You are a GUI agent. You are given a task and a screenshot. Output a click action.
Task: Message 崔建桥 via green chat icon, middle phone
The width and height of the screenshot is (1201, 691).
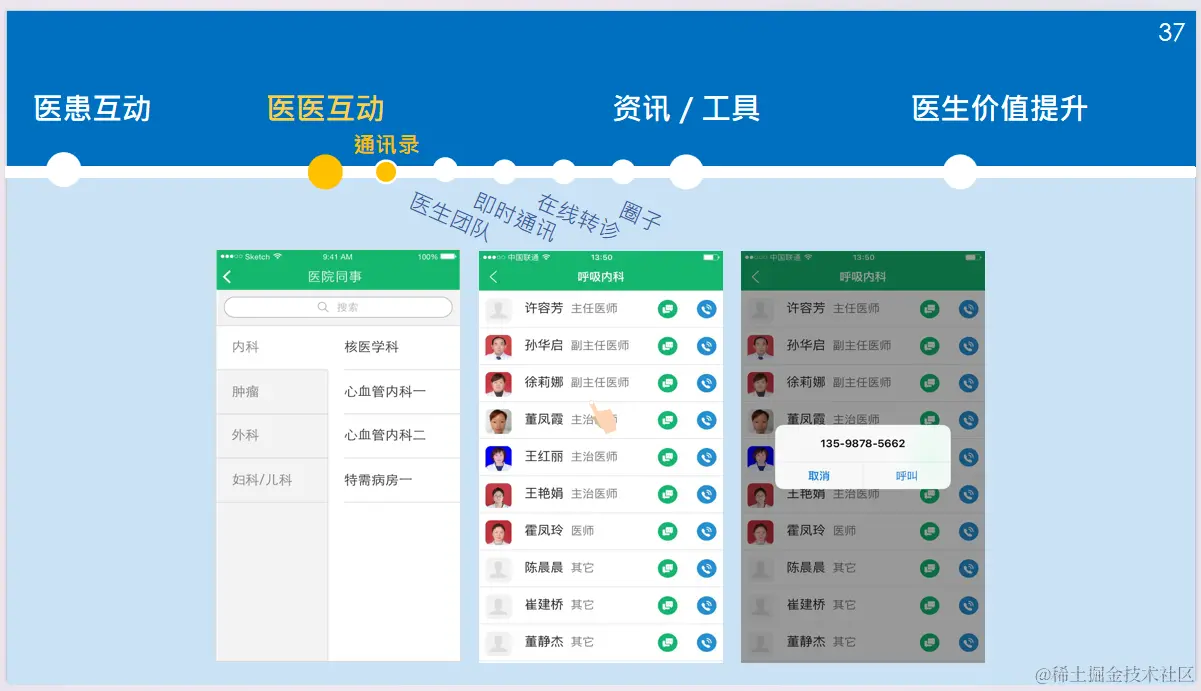pyautogui.click(x=668, y=605)
